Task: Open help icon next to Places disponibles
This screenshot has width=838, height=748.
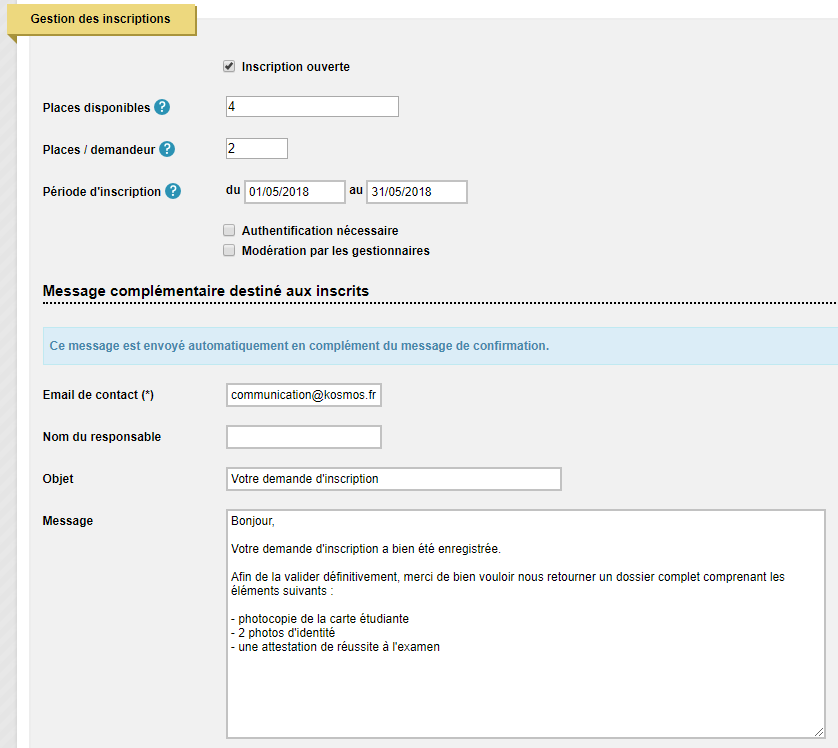Action: click(x=162, y=107)
